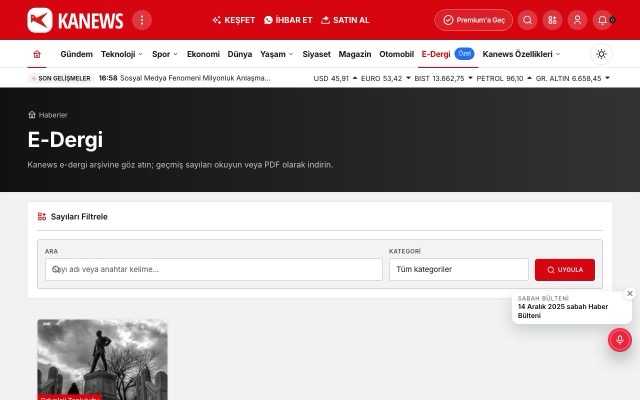640x400 pixels.
Task: Click the Premium'a Geç button
Action: [473, 20]
